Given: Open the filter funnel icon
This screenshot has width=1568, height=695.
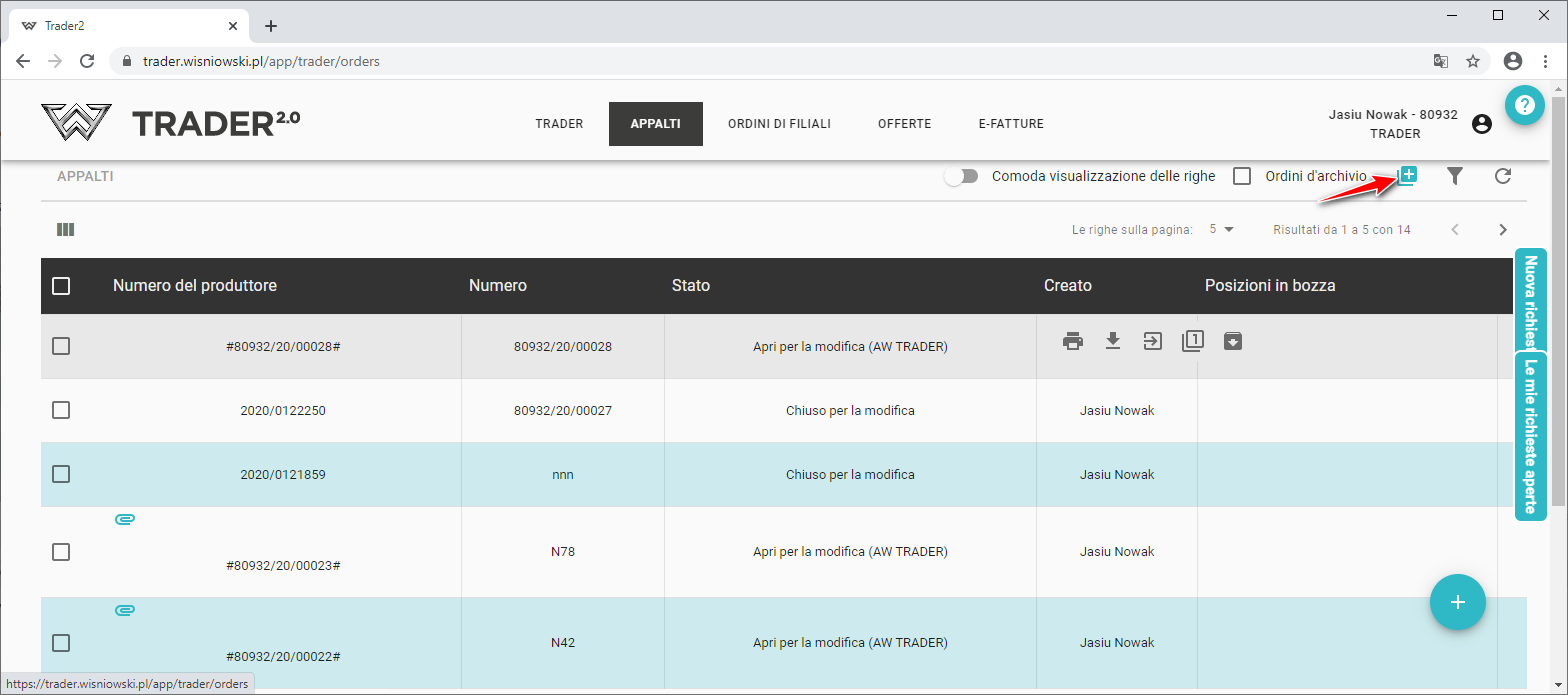Looking at the screenshot, I should [1455, 177].
